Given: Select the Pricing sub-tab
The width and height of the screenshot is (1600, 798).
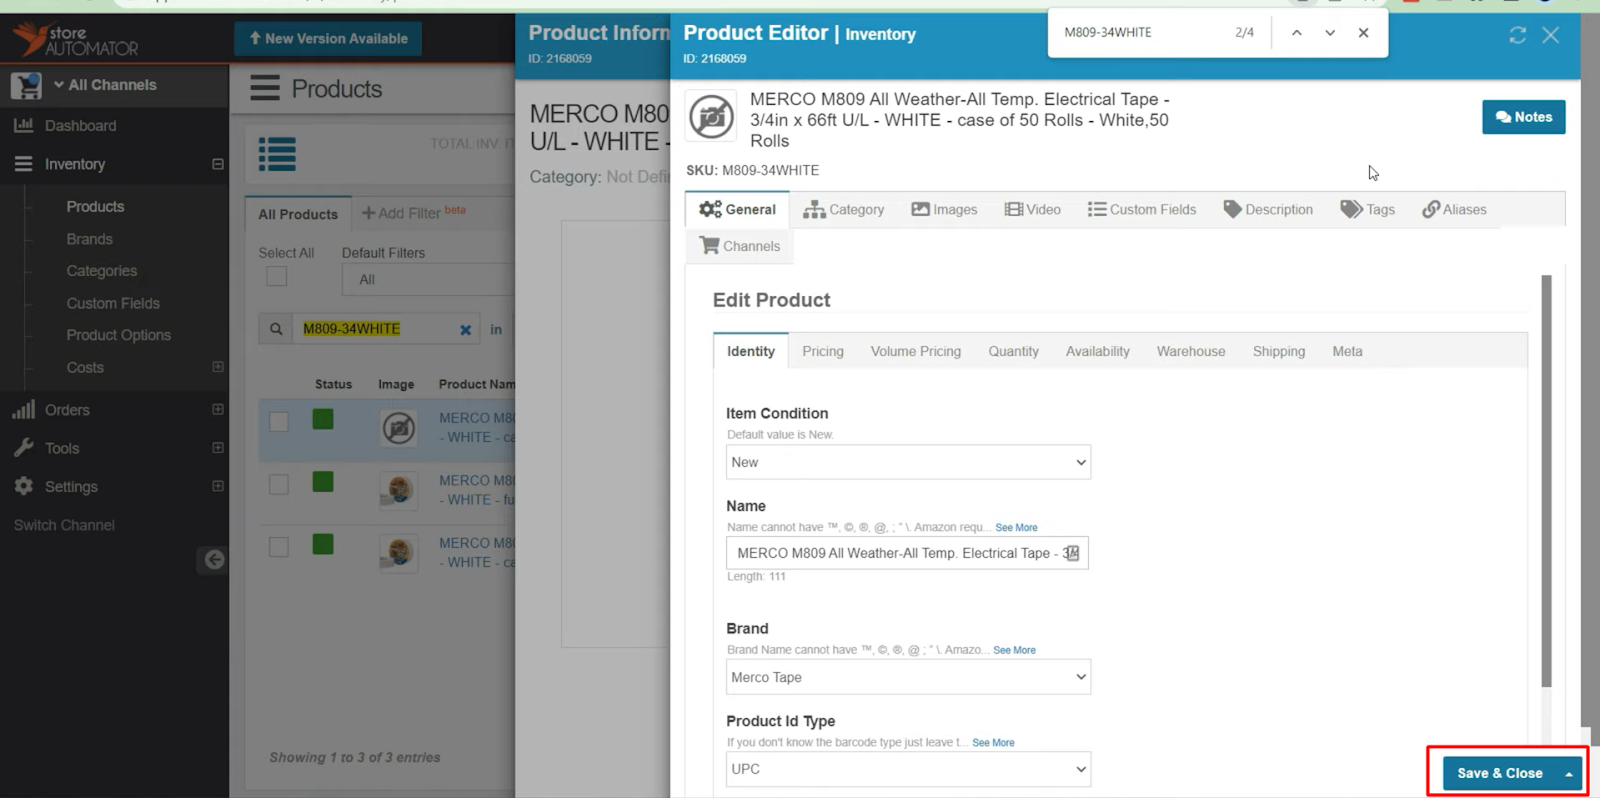Looking at the screenshot, I should point(823,351).
